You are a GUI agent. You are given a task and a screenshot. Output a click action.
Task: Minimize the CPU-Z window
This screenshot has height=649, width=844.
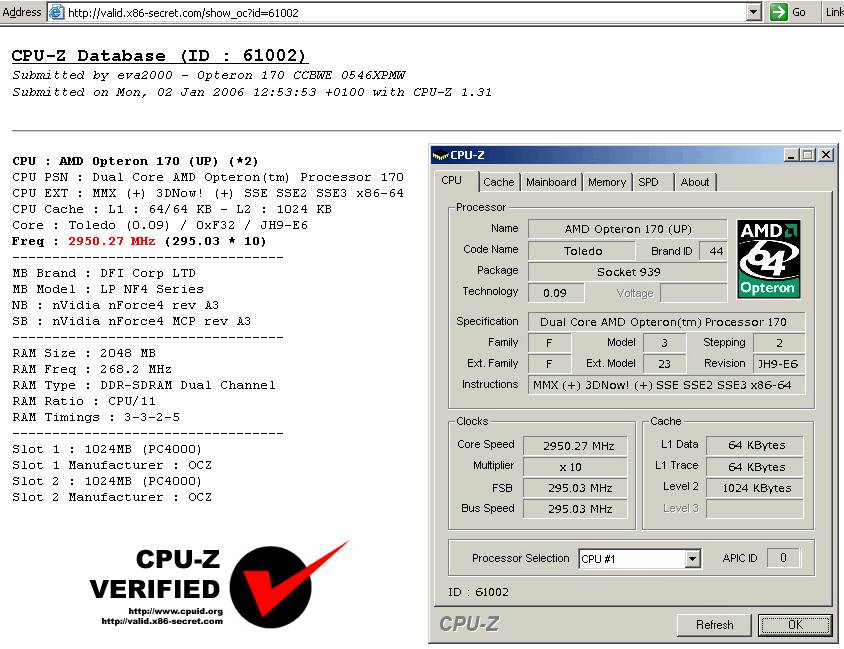[x=791, y=155]
